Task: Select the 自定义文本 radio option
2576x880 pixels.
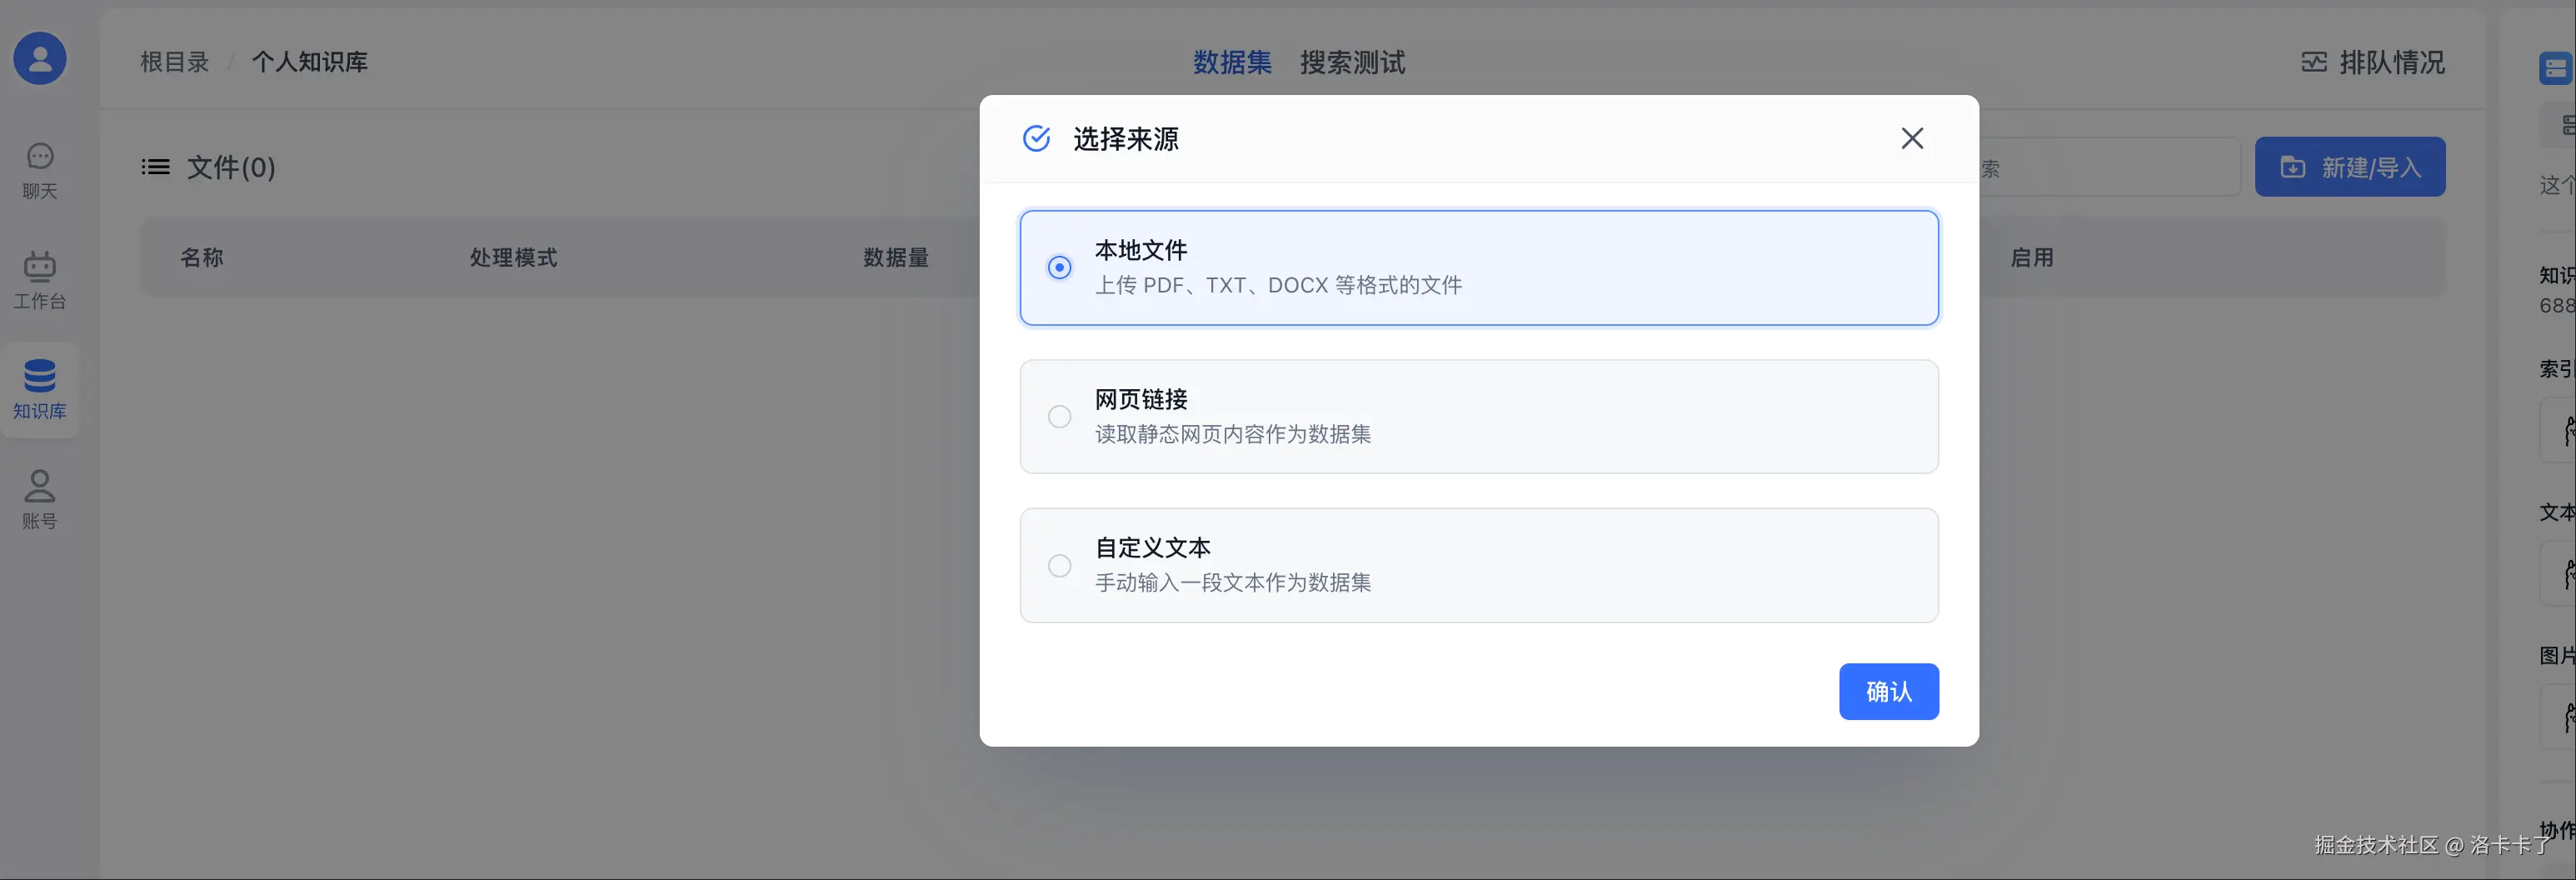Action: (x=1059, y=565)
